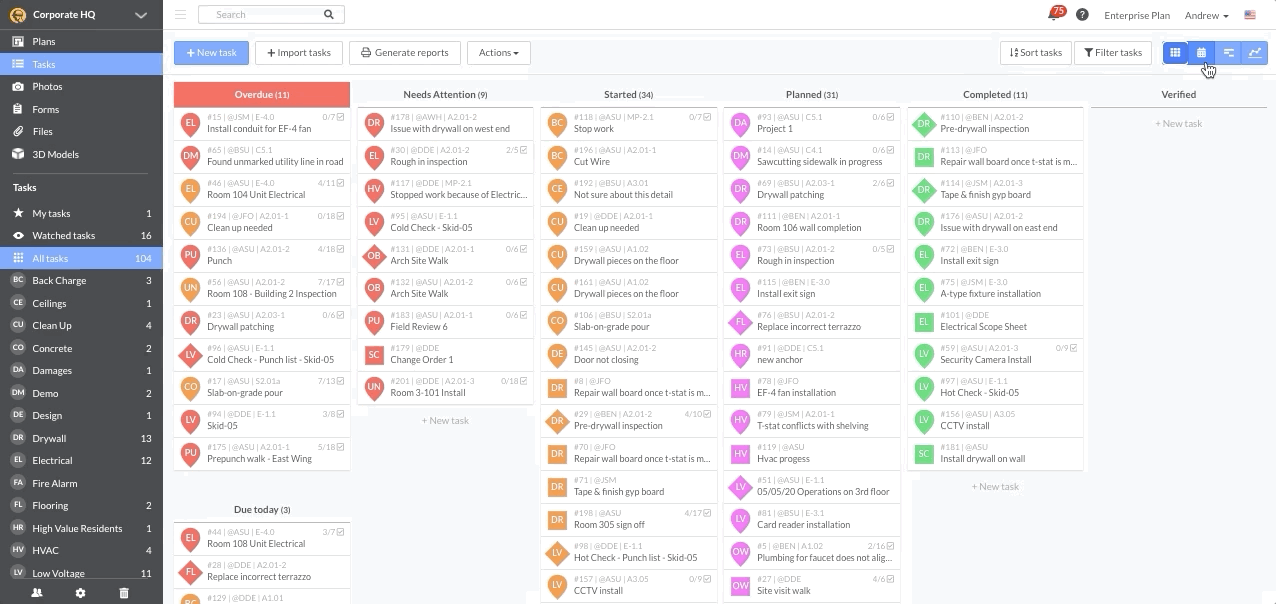Toggle checklist on Security Camera Install task

point(1074,348)
